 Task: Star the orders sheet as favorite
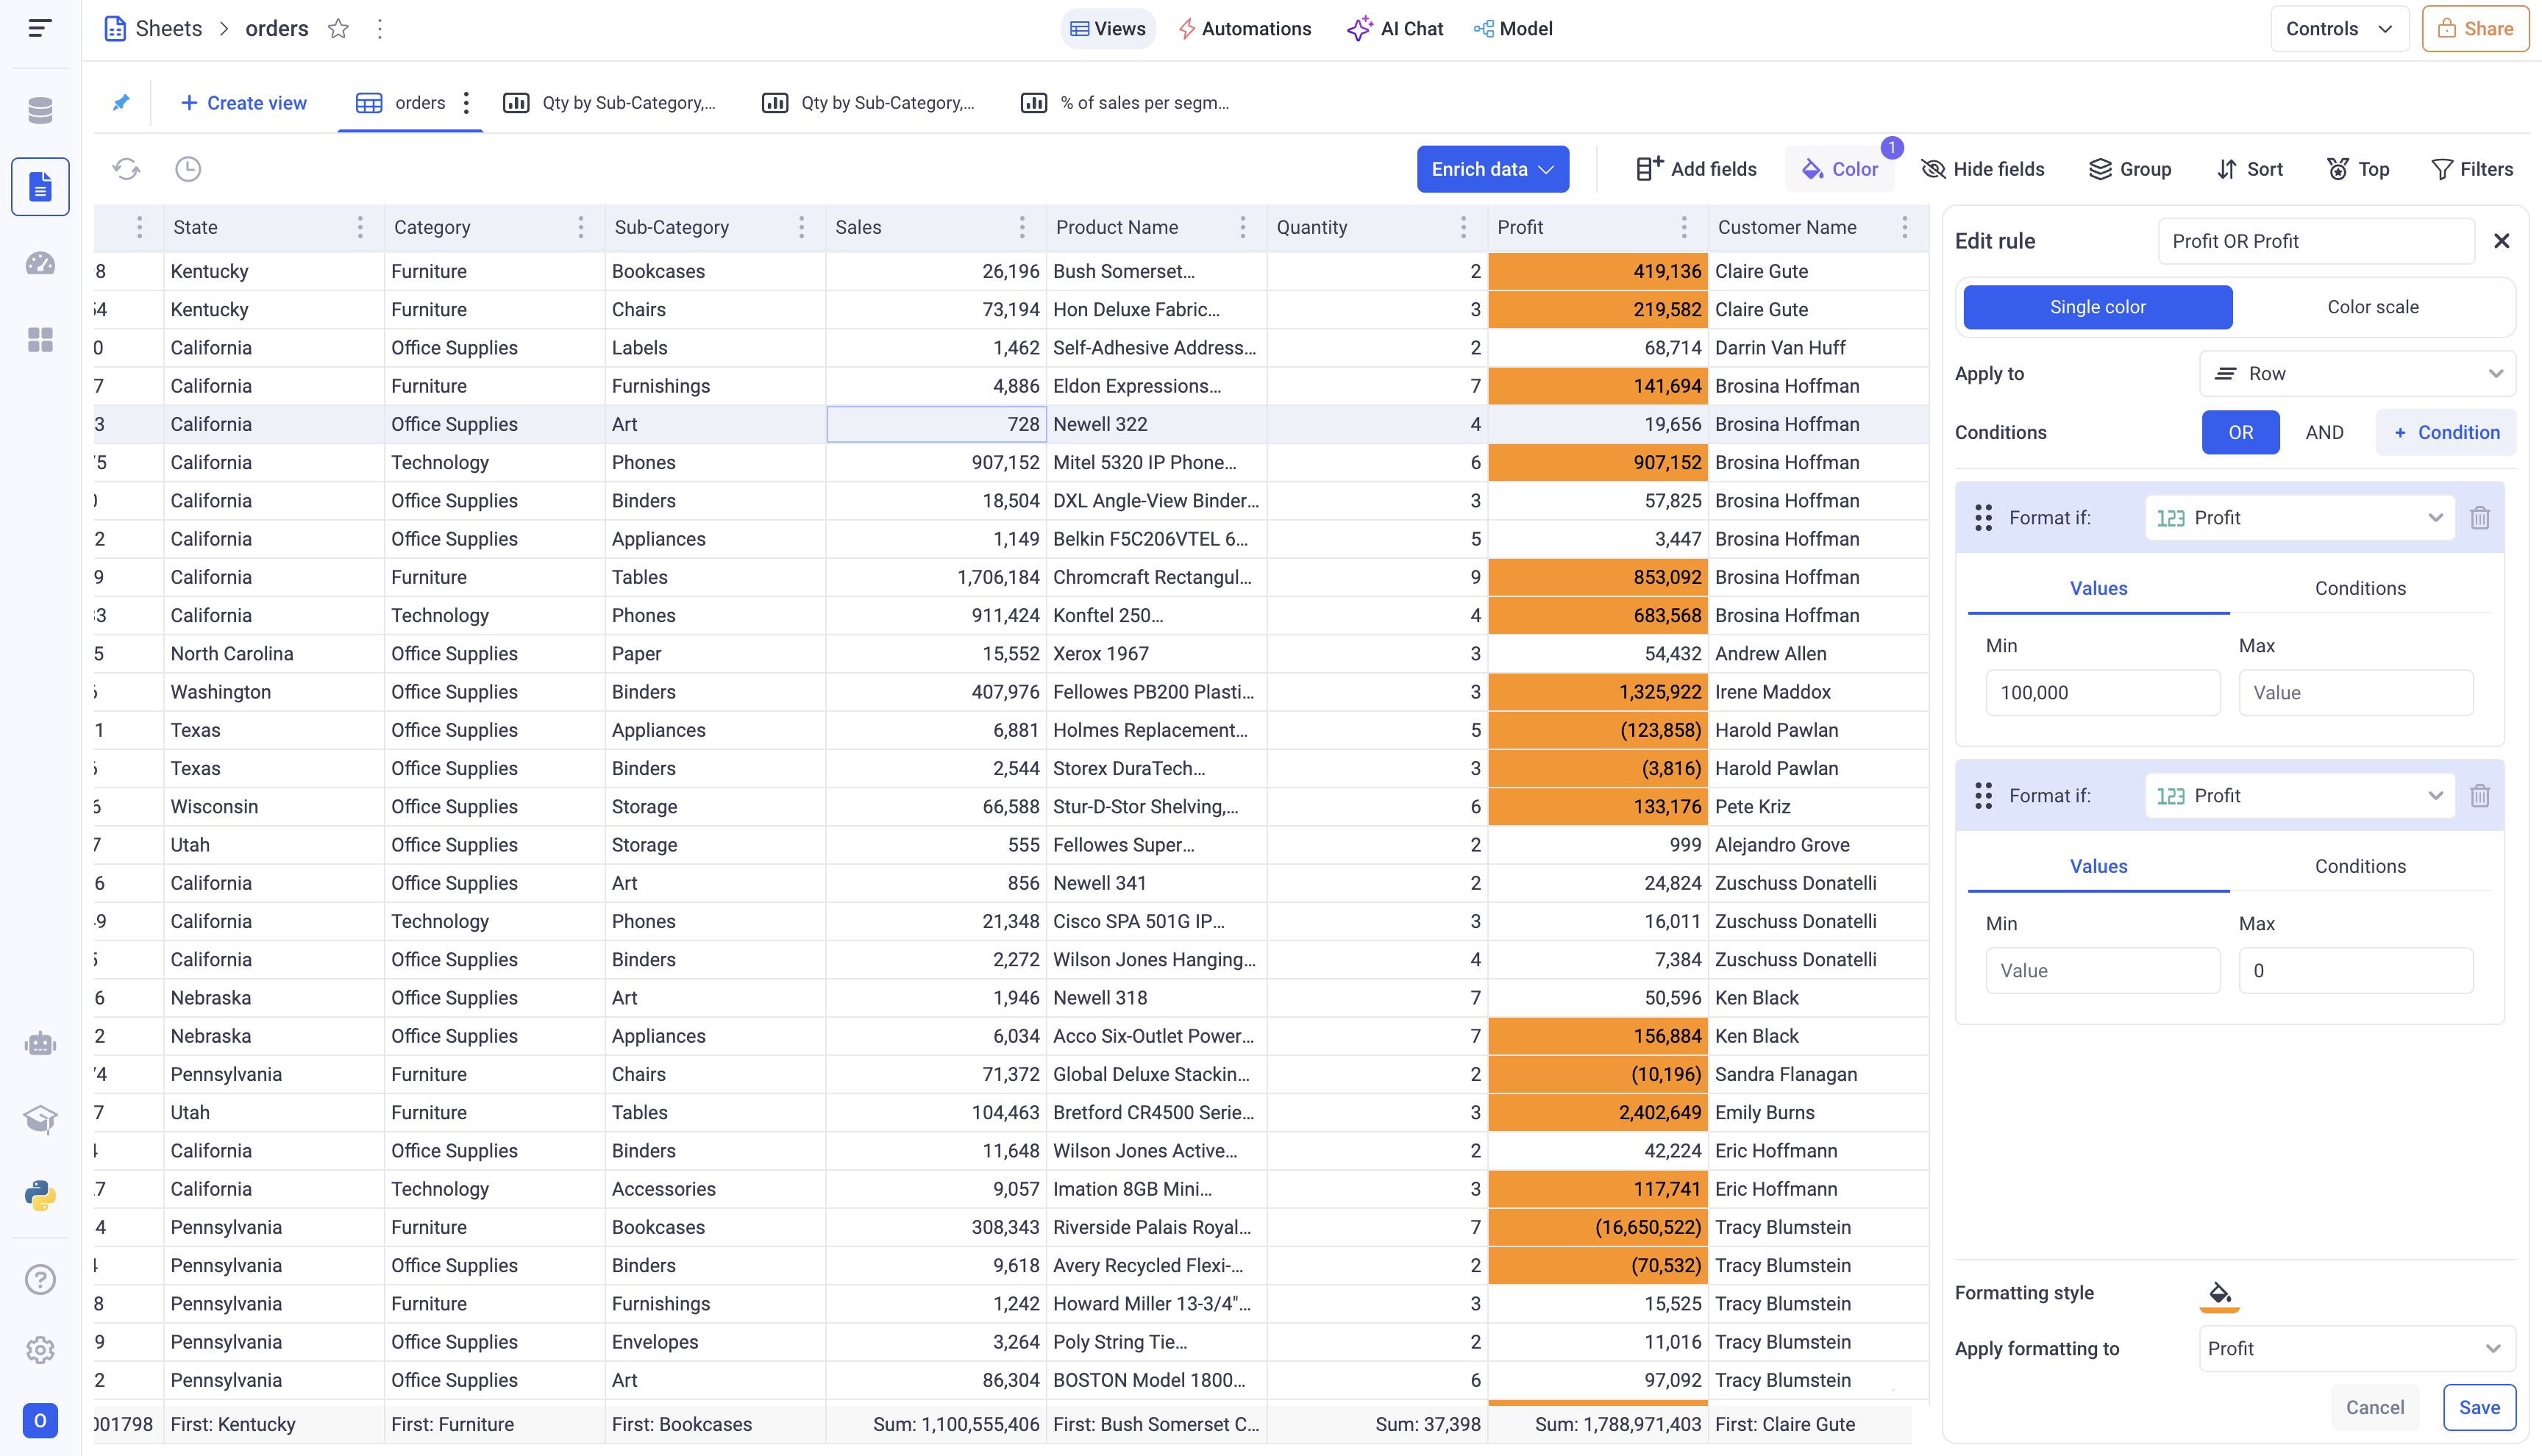[338, 29]
